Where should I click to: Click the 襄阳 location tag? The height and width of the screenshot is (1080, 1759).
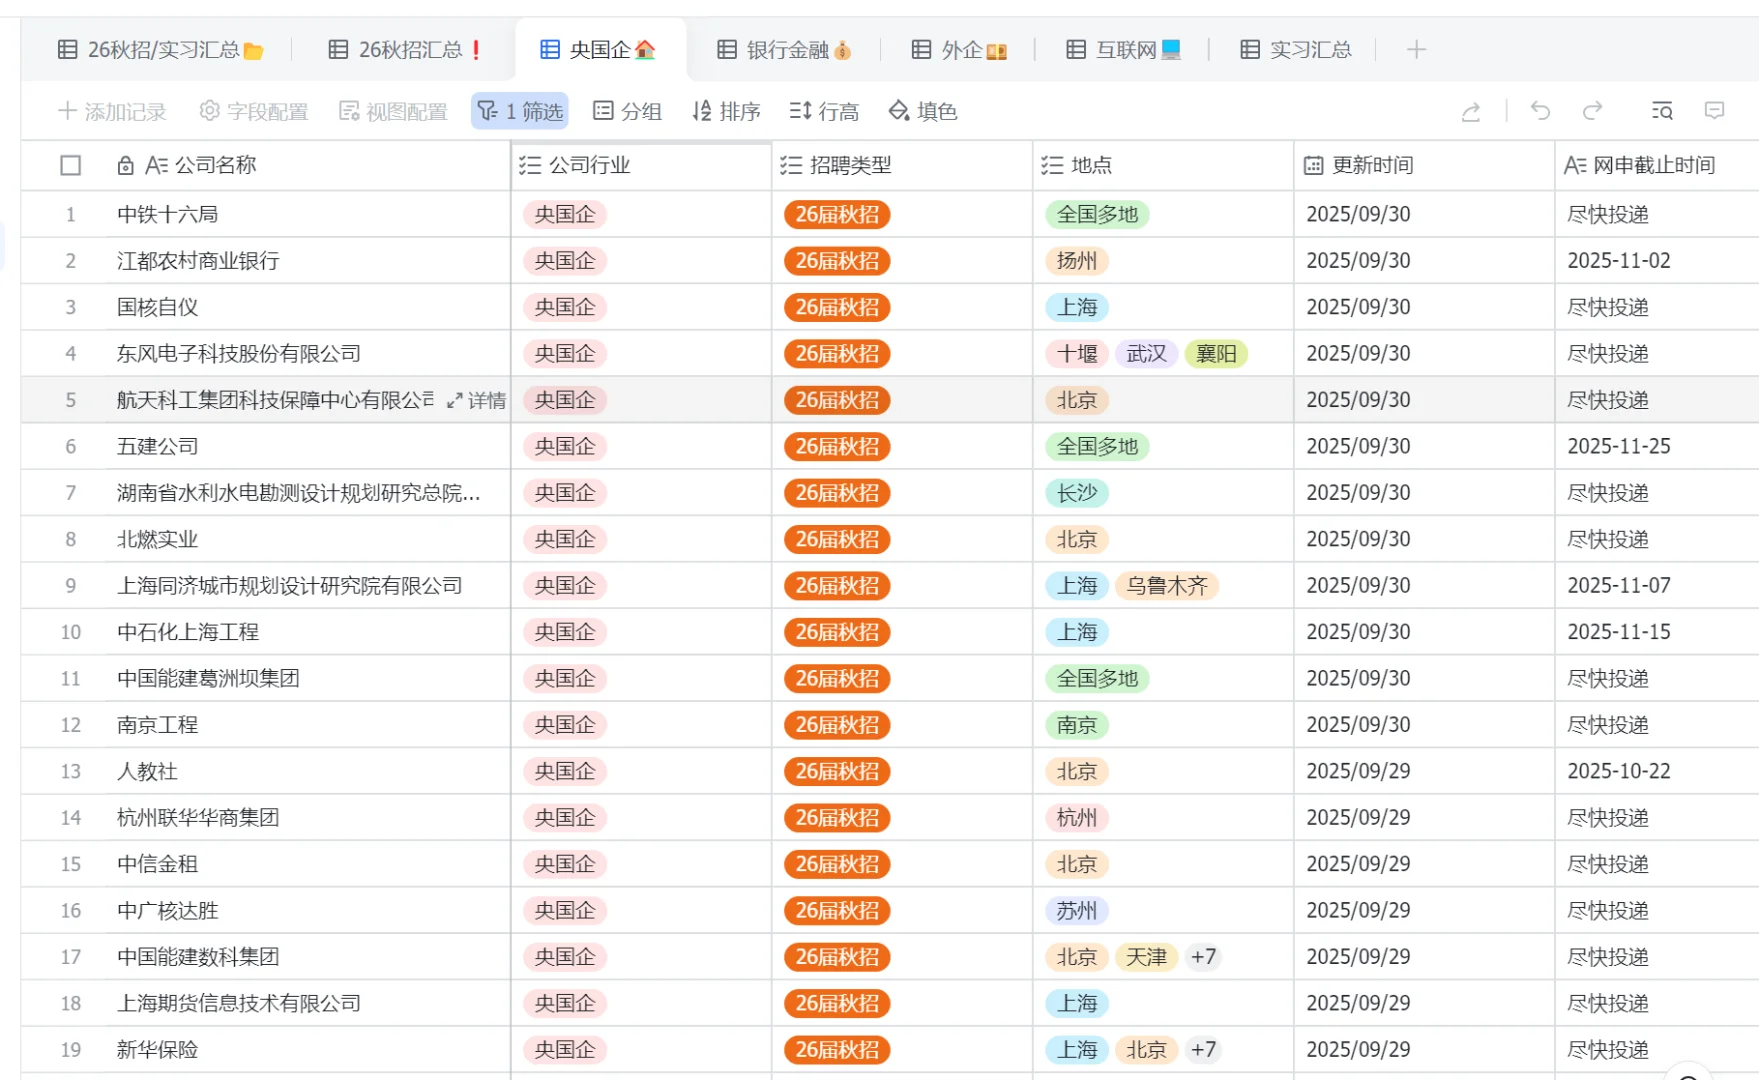1216,354
